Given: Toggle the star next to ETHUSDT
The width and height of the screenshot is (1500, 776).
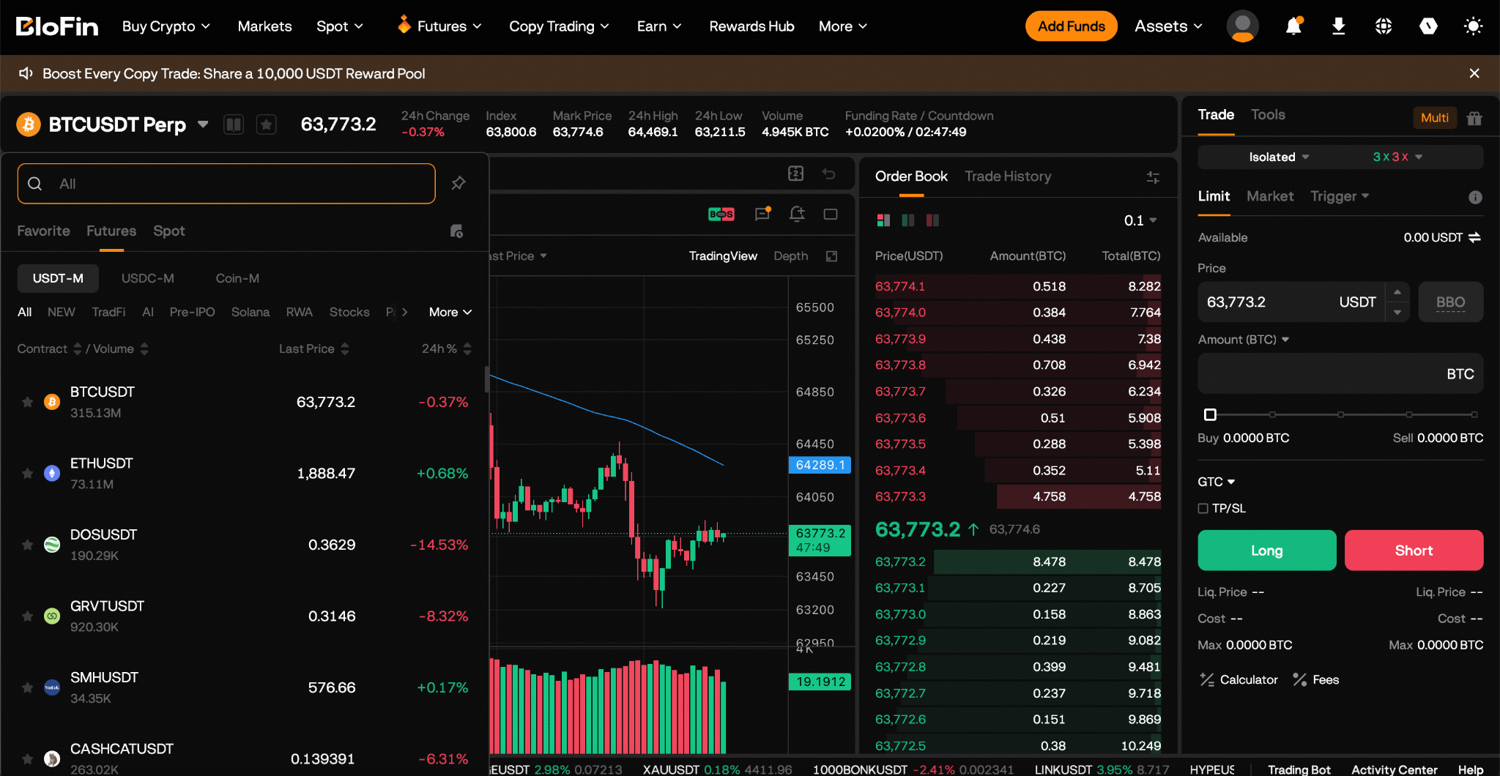Looking at the screenshot, I should (x=27, y=473).
